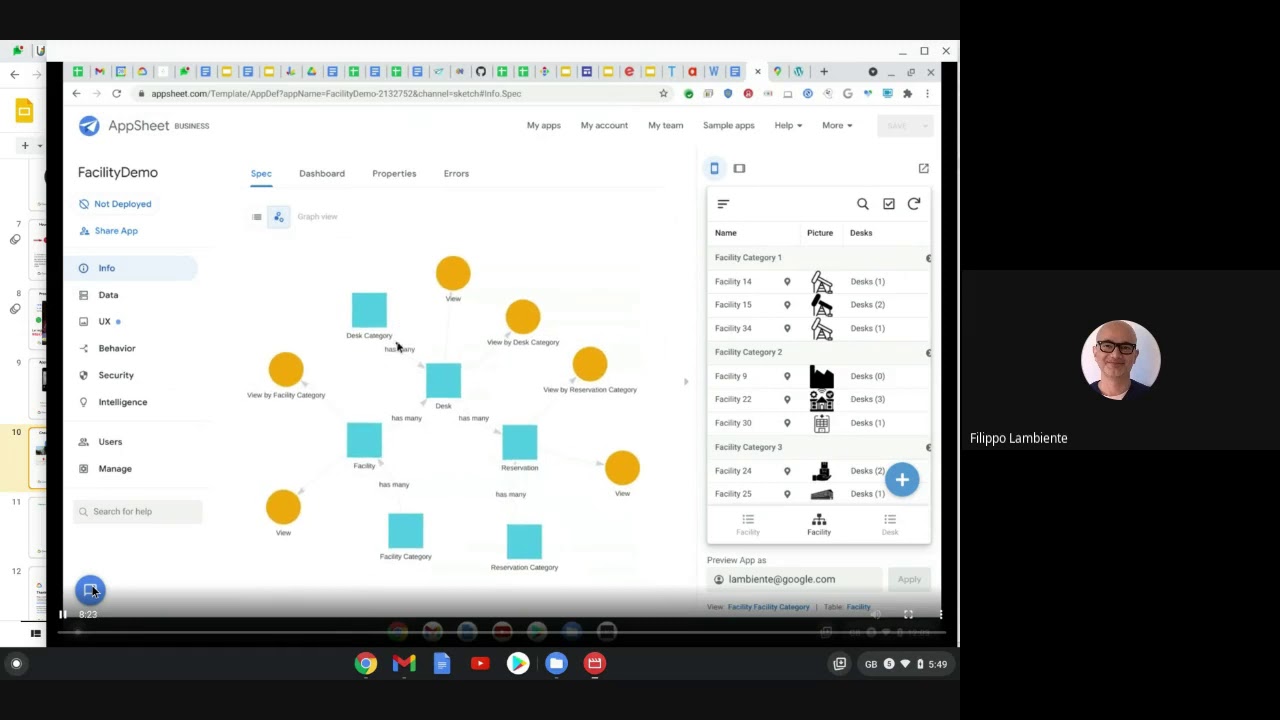Click the Search for help field

(x=138, y=512)
